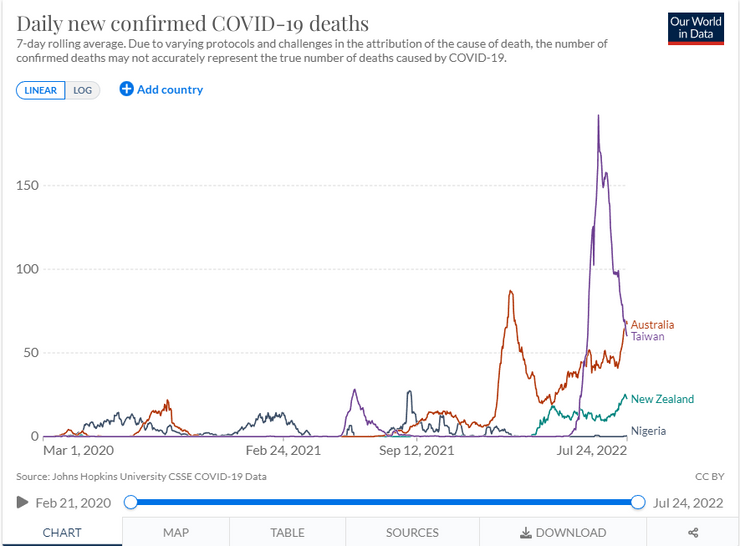
Task: Open the SOURCES tab
Action: 412,532
